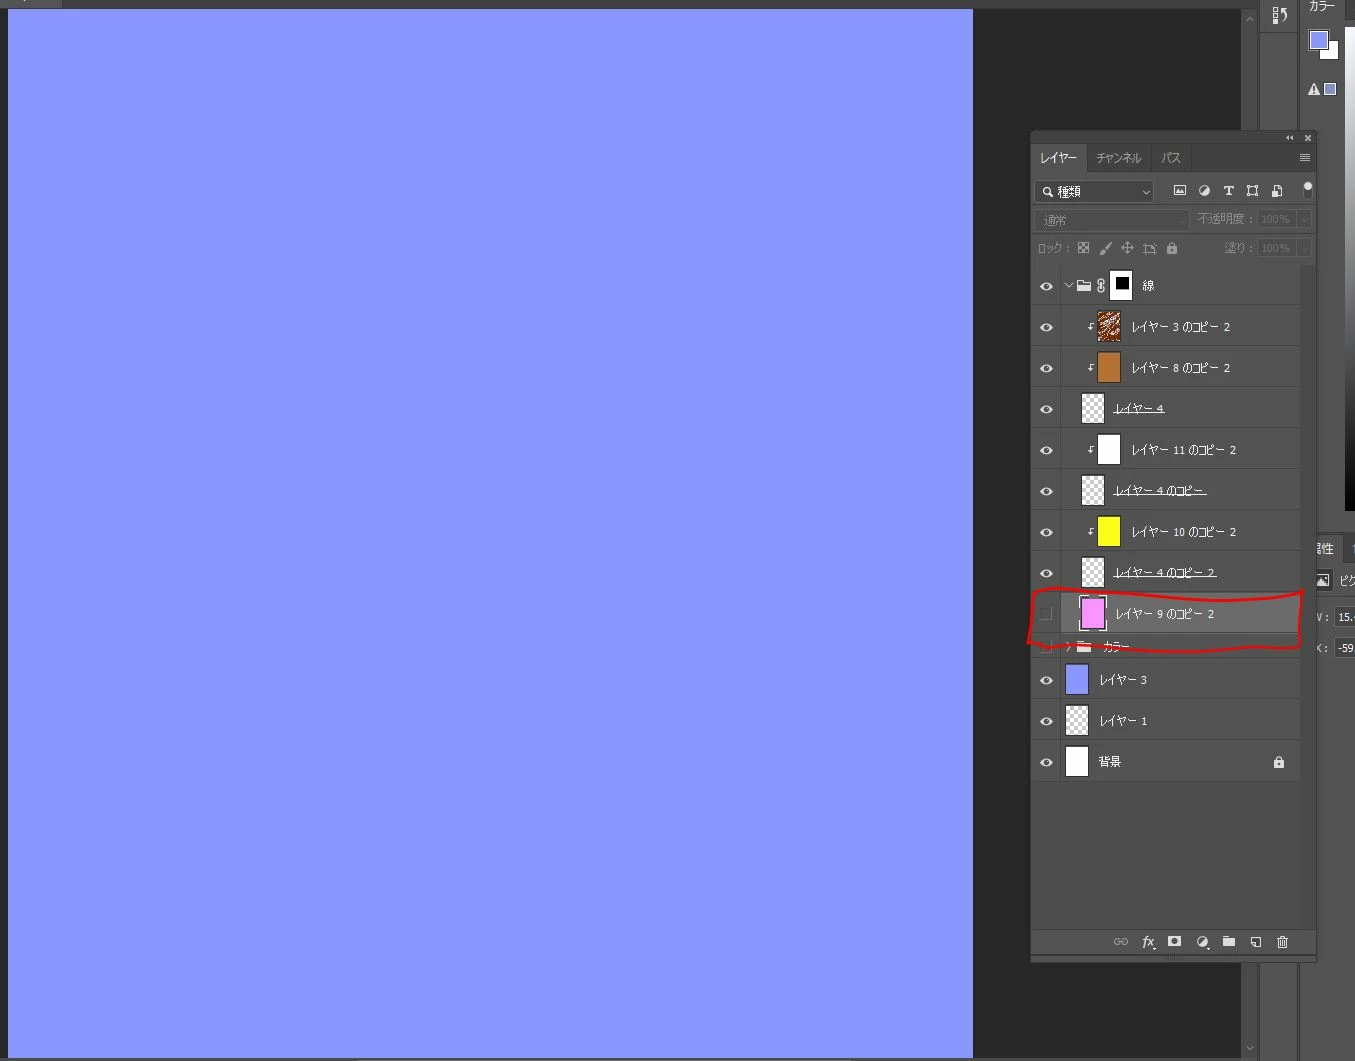The image size is (1355, 1061).
Task: Hide the 線 group
Action: [x=1046, y=286]
